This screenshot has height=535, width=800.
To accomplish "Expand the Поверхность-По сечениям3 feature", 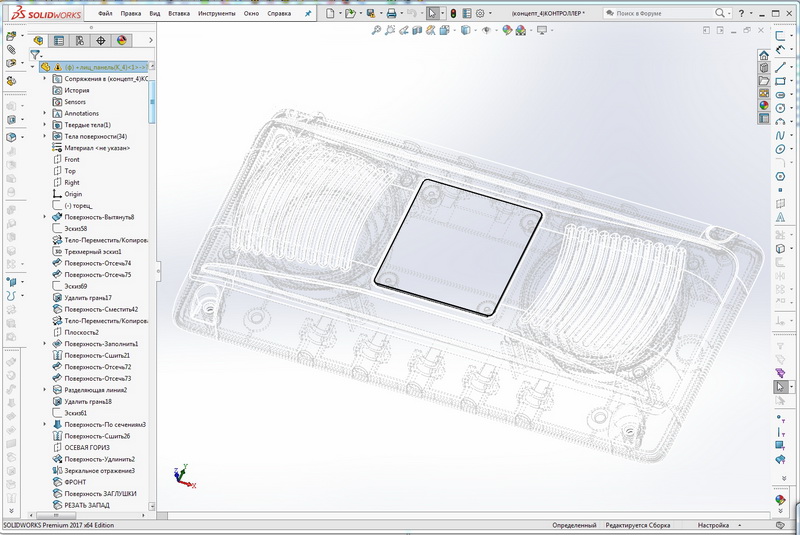I will pos(44,424).
